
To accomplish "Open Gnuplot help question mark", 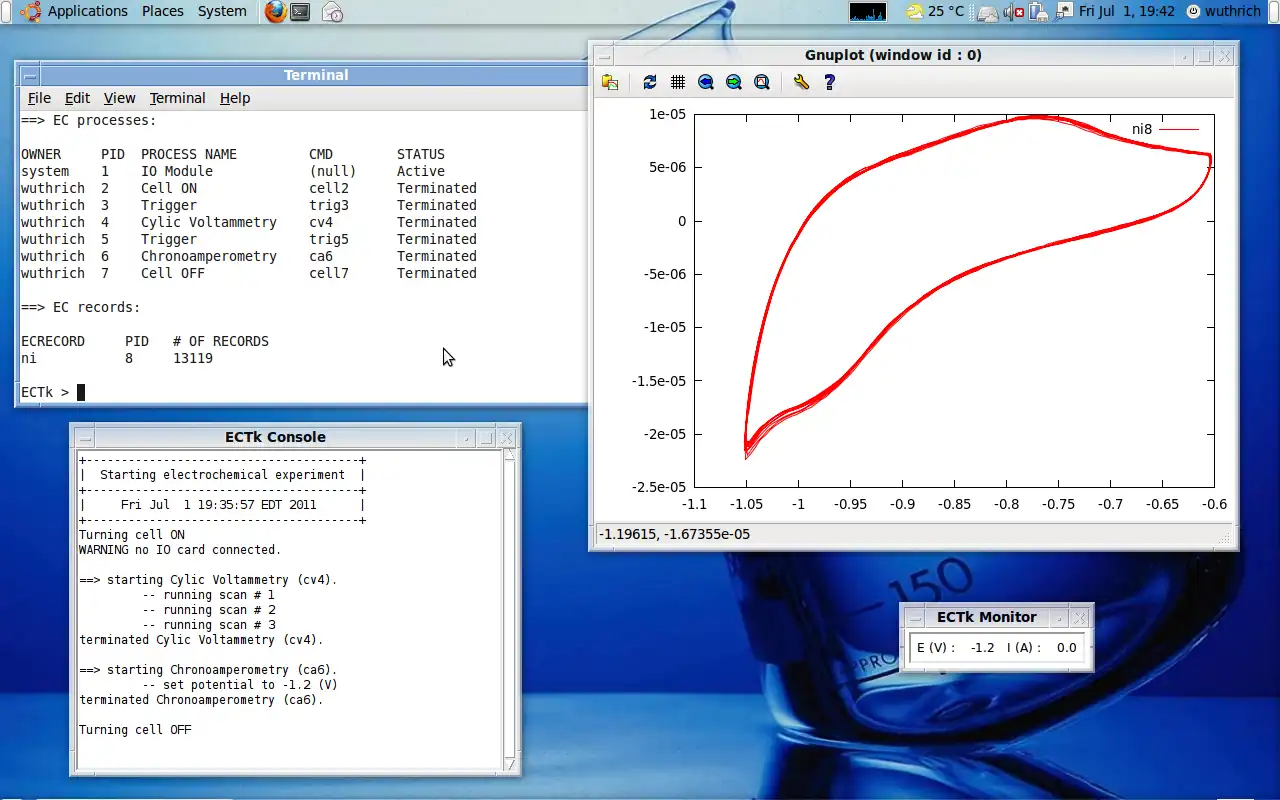I will [x=829, y=83].
